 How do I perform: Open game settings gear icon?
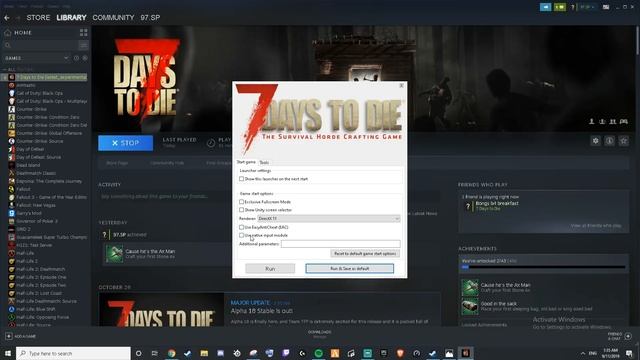coord(596,141)
